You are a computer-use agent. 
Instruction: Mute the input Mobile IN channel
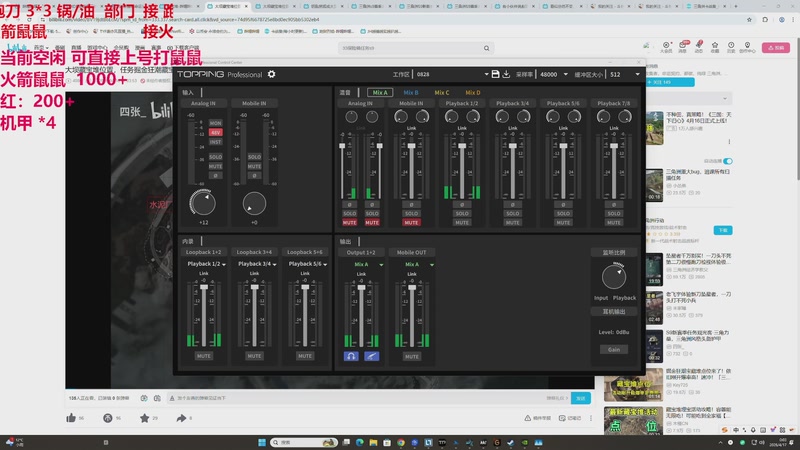point(254,166)
